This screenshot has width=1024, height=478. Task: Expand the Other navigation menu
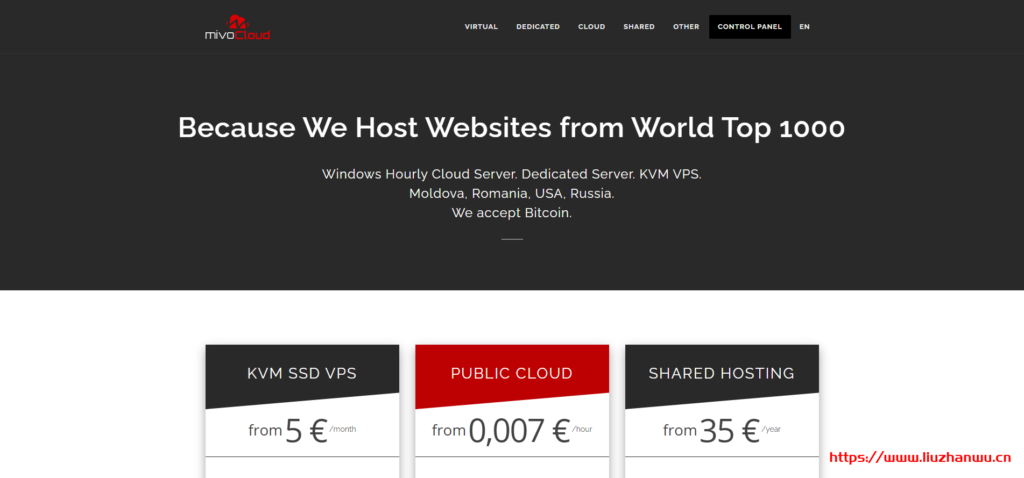point(686,27)
